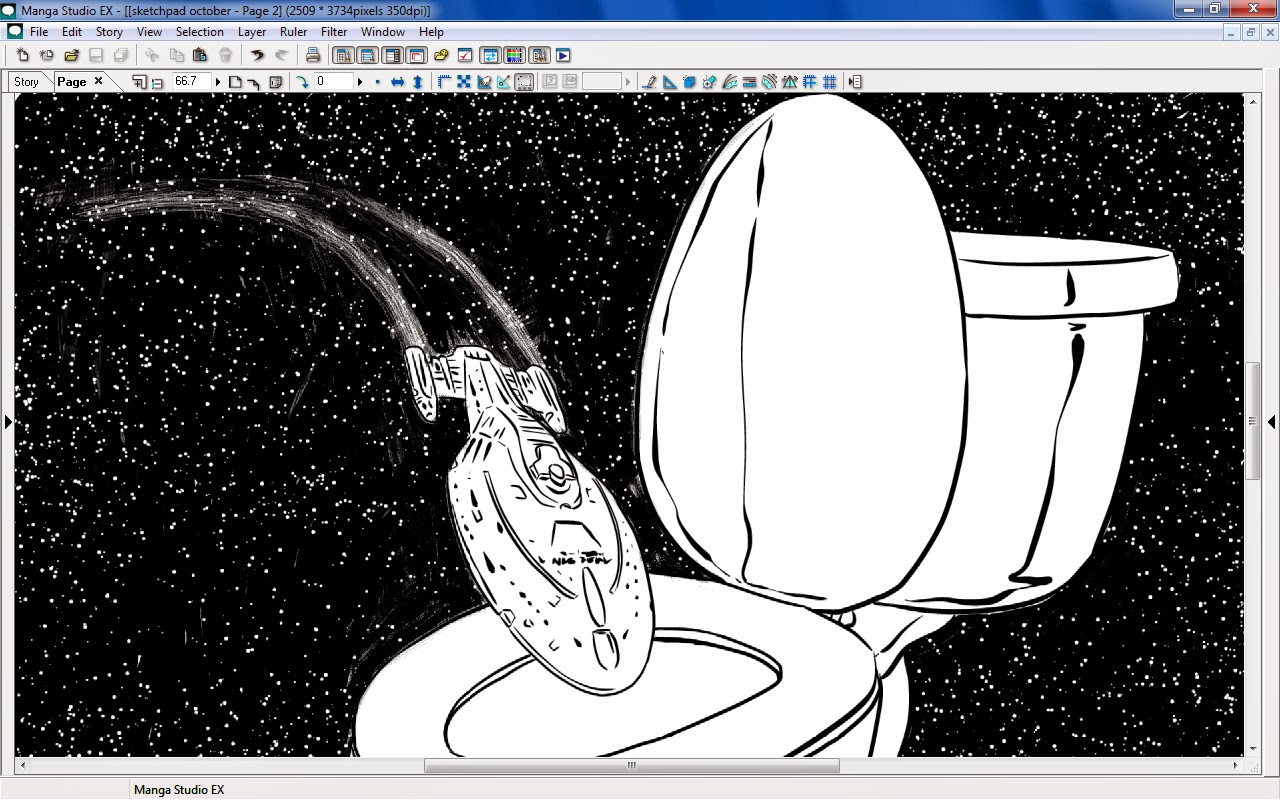Click the horizontal scrollbar thumb

click(x=632, y=766)
